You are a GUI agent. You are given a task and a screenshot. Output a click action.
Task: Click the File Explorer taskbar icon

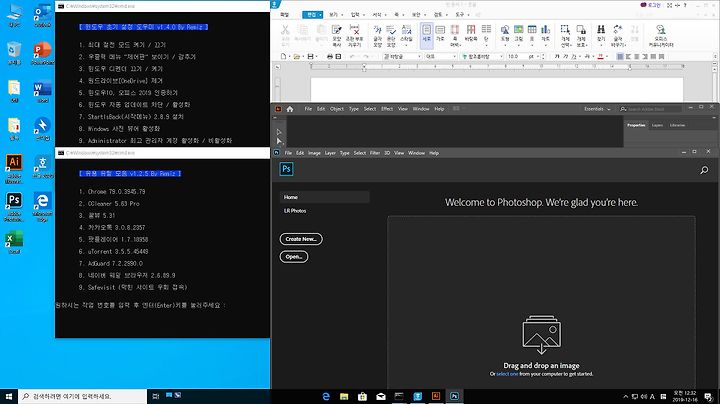344,396
